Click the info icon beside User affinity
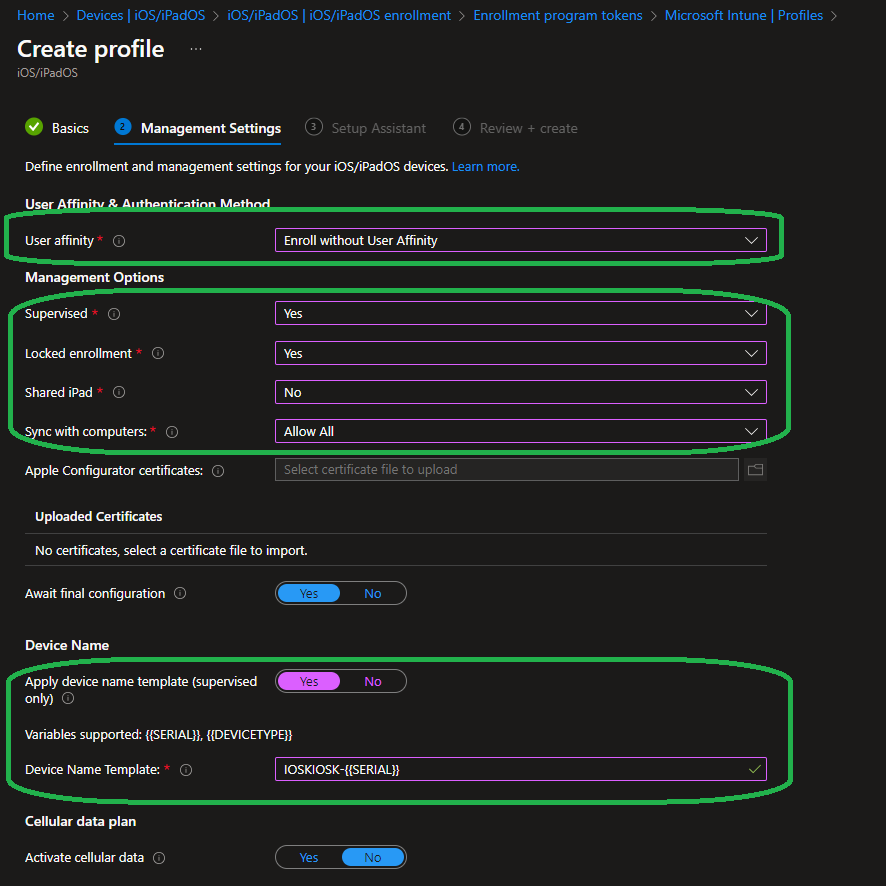Viewport: 886px width, 886px height. click(119, 241)
